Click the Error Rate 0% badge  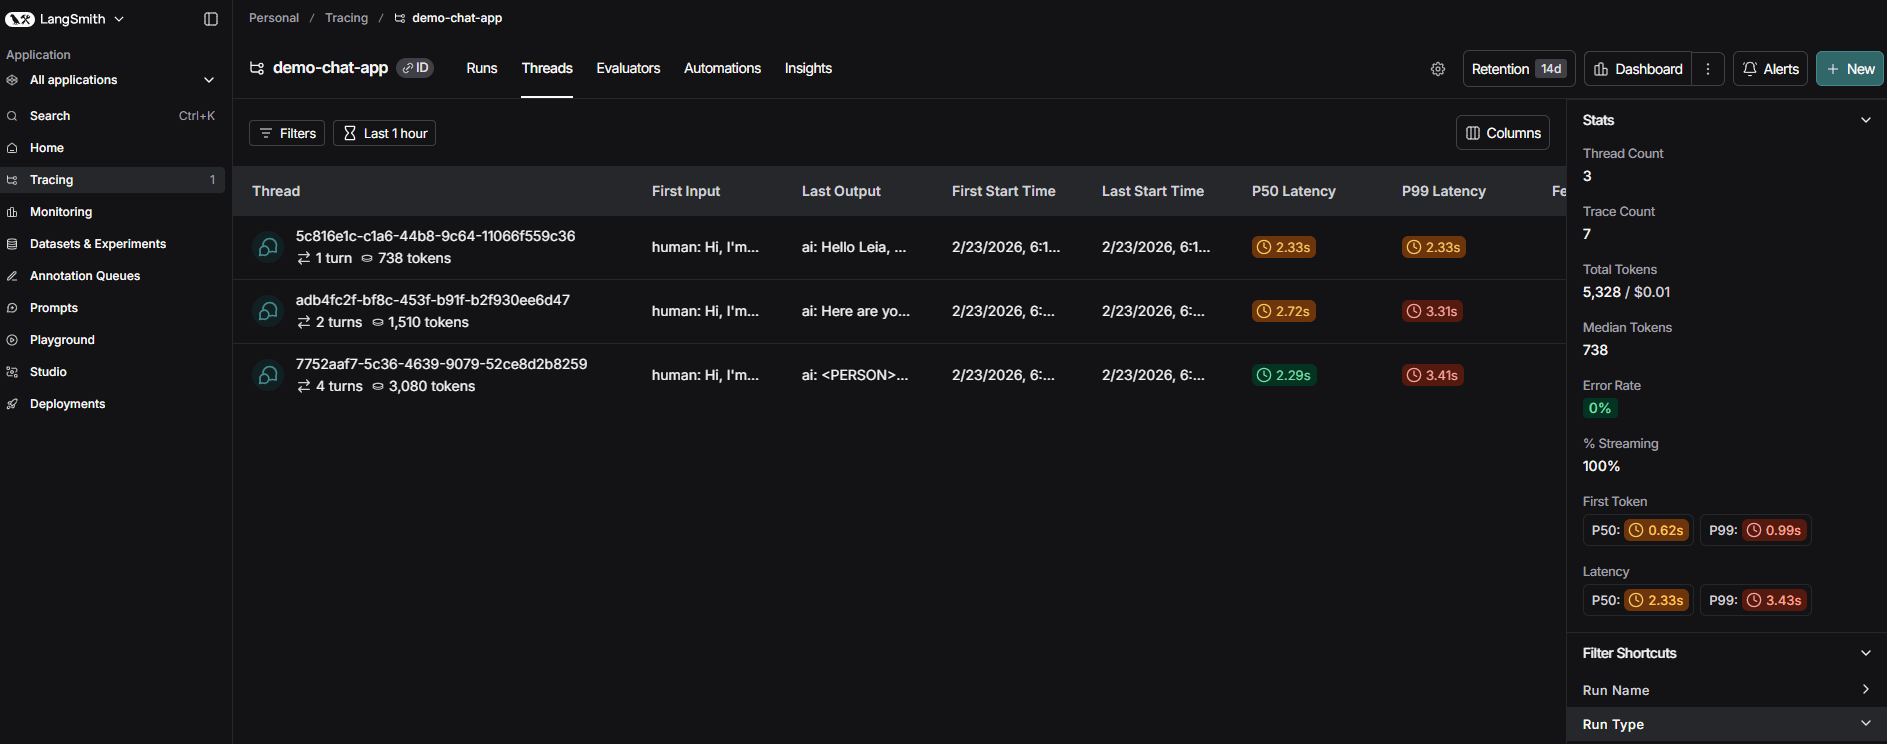(1600, 408)
